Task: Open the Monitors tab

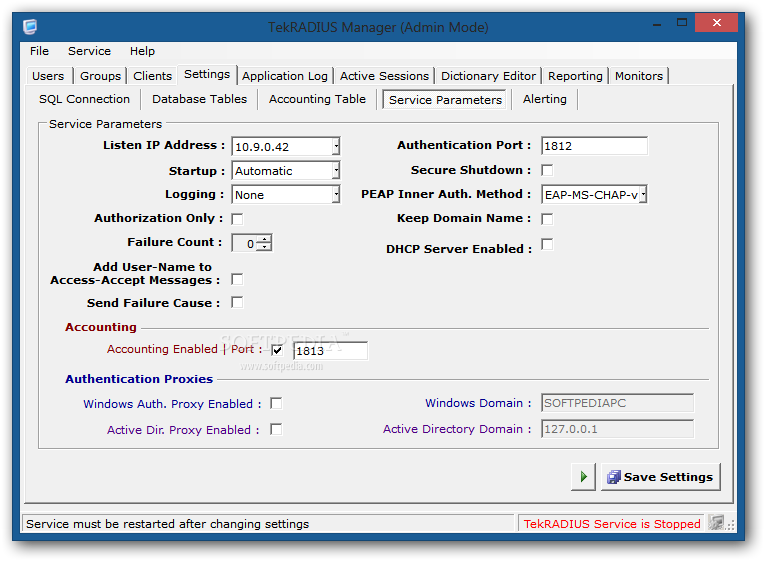Action: point(639,76)
